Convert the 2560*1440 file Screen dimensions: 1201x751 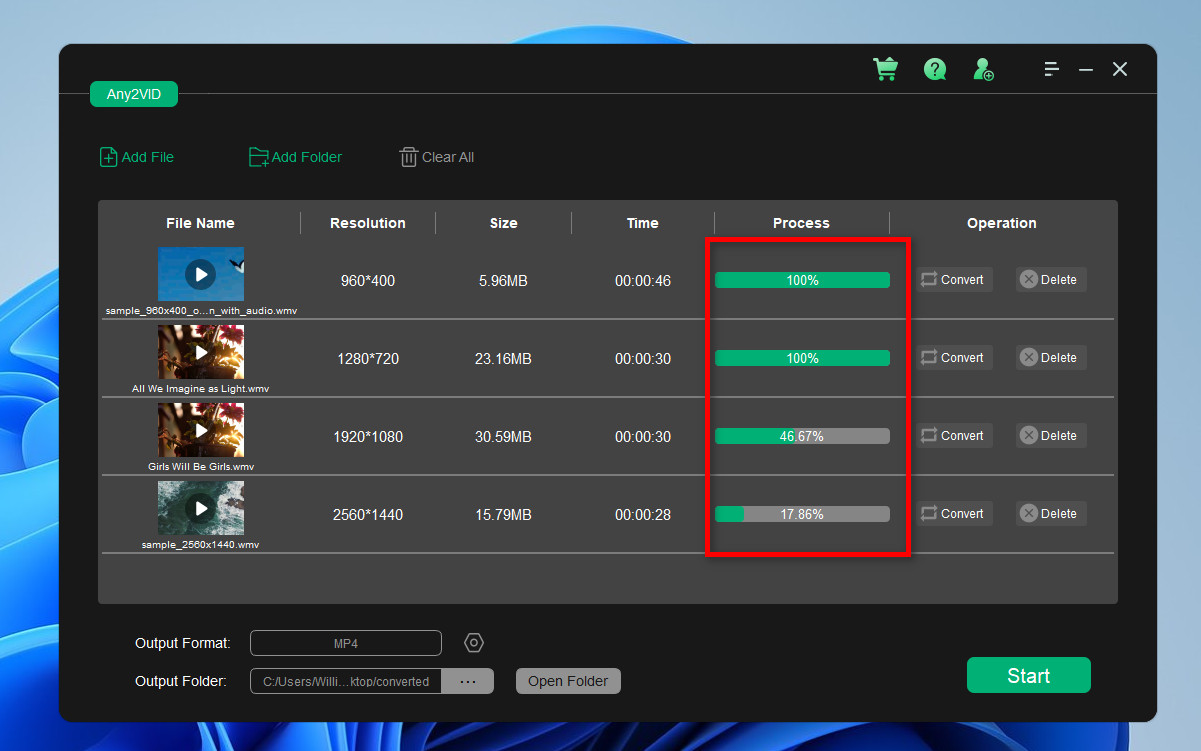pyautogui.click(x=953, y=514)
